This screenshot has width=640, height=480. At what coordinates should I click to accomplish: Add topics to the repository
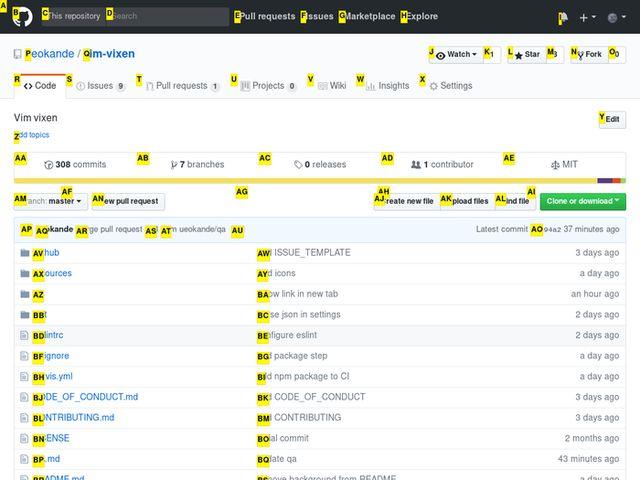point(32,135)
